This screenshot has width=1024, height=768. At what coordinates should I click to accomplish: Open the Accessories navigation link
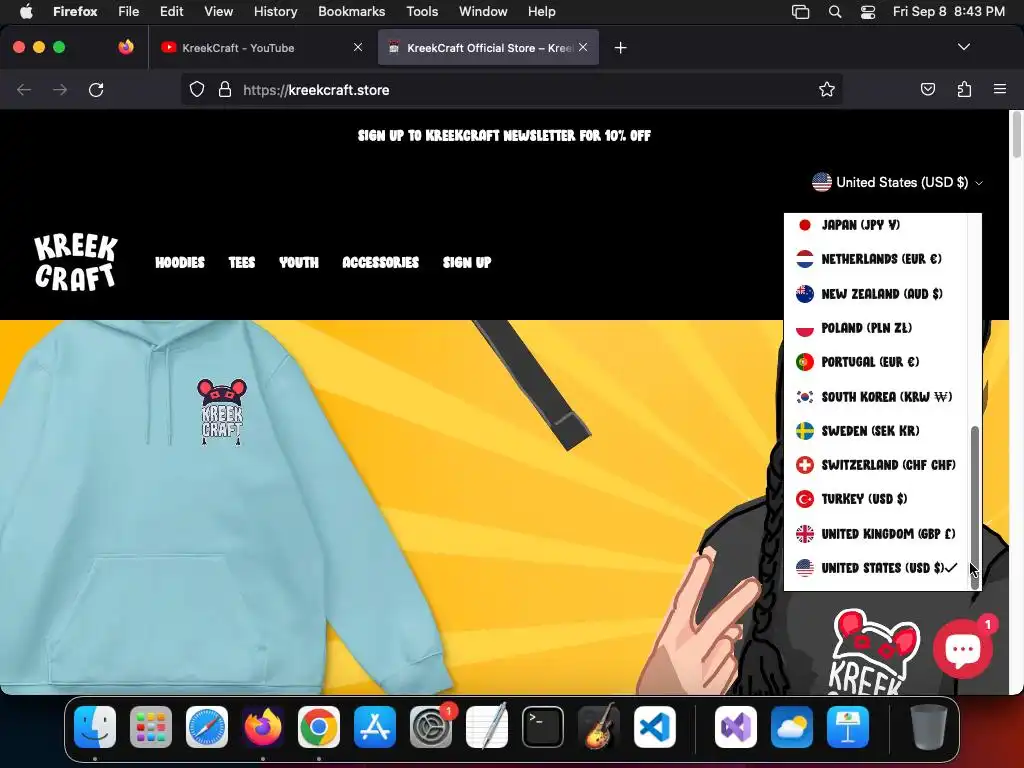coord(381,263)
